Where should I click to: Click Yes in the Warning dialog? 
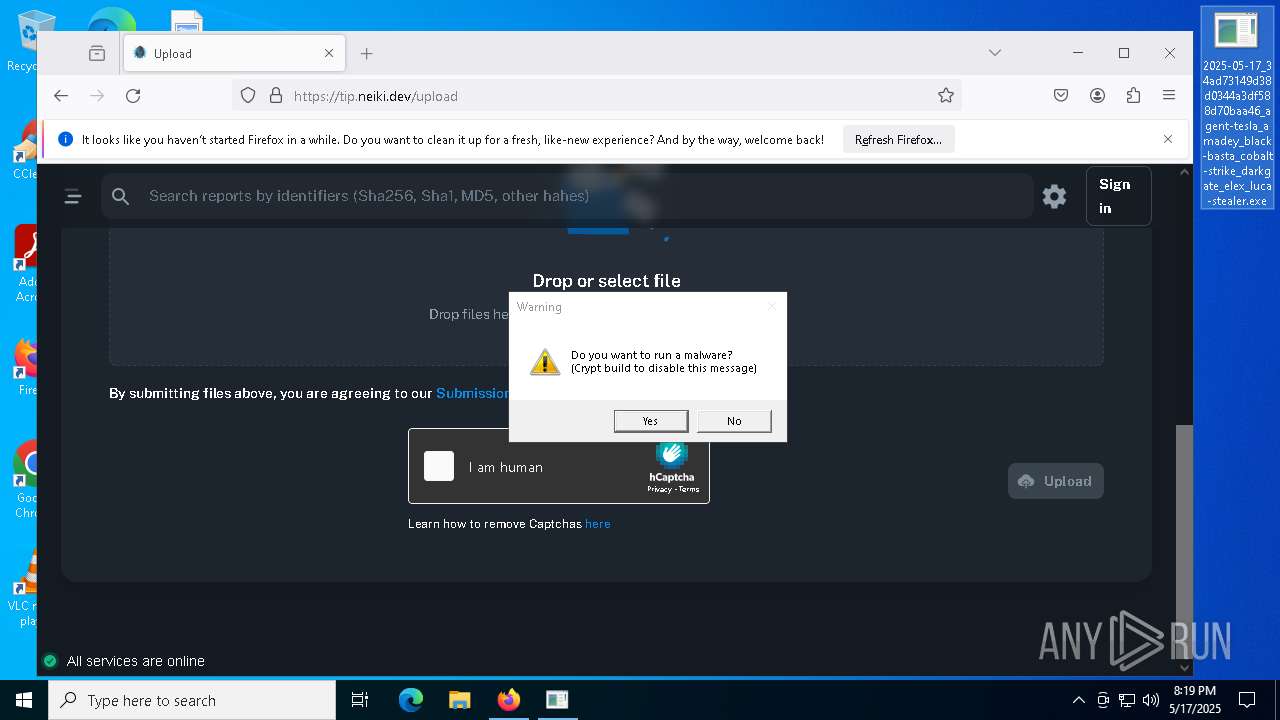(650, 421)
